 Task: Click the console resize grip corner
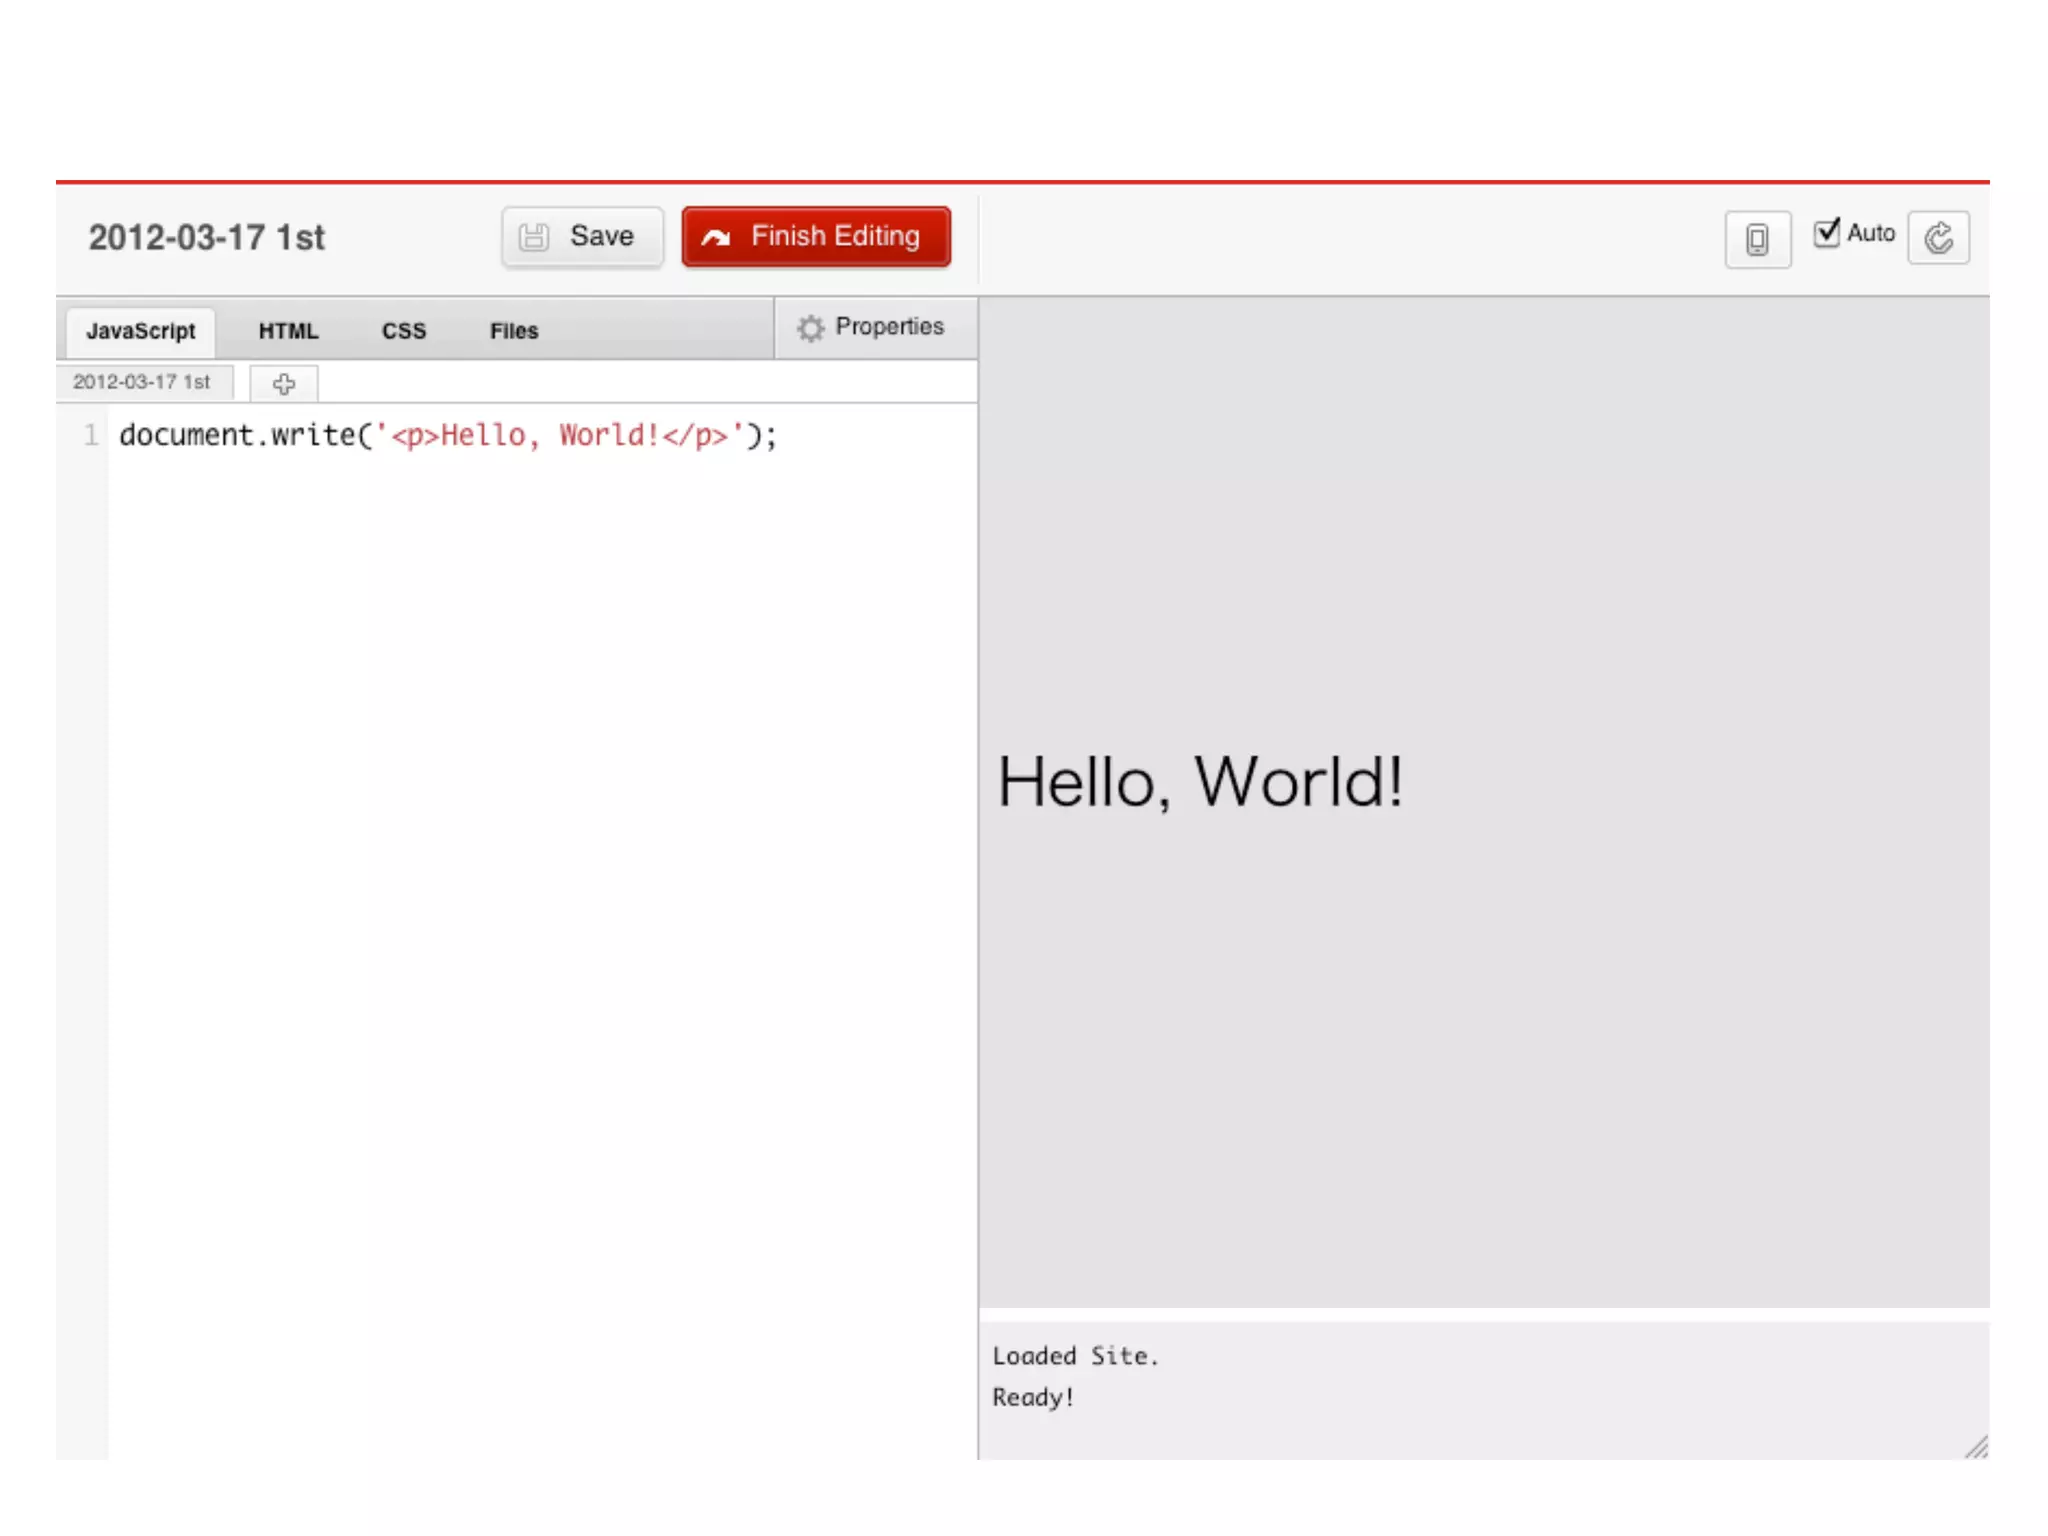pyautogui.click(x=1976, y=1447)
